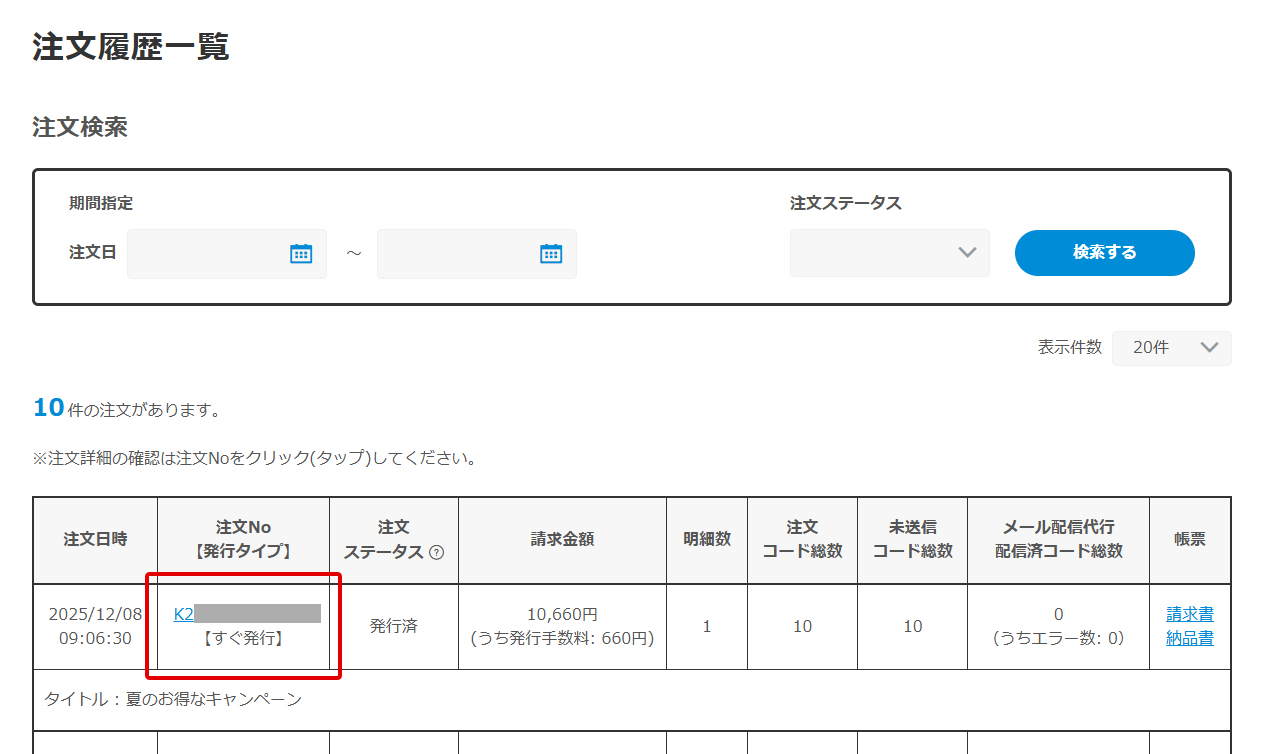Click the 注文日時 column header

(95, 540)
